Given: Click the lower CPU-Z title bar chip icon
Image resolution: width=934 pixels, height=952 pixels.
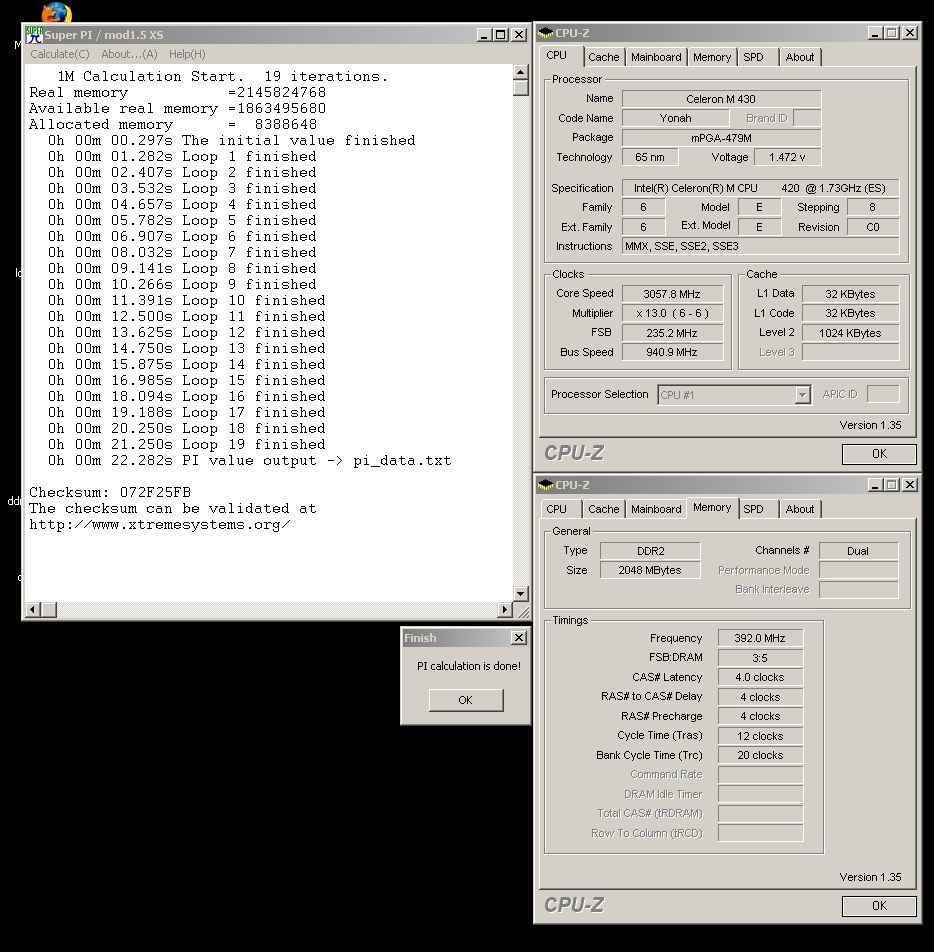Looking at the screenshot, I should pyautogui.click(x=545, y=484).
